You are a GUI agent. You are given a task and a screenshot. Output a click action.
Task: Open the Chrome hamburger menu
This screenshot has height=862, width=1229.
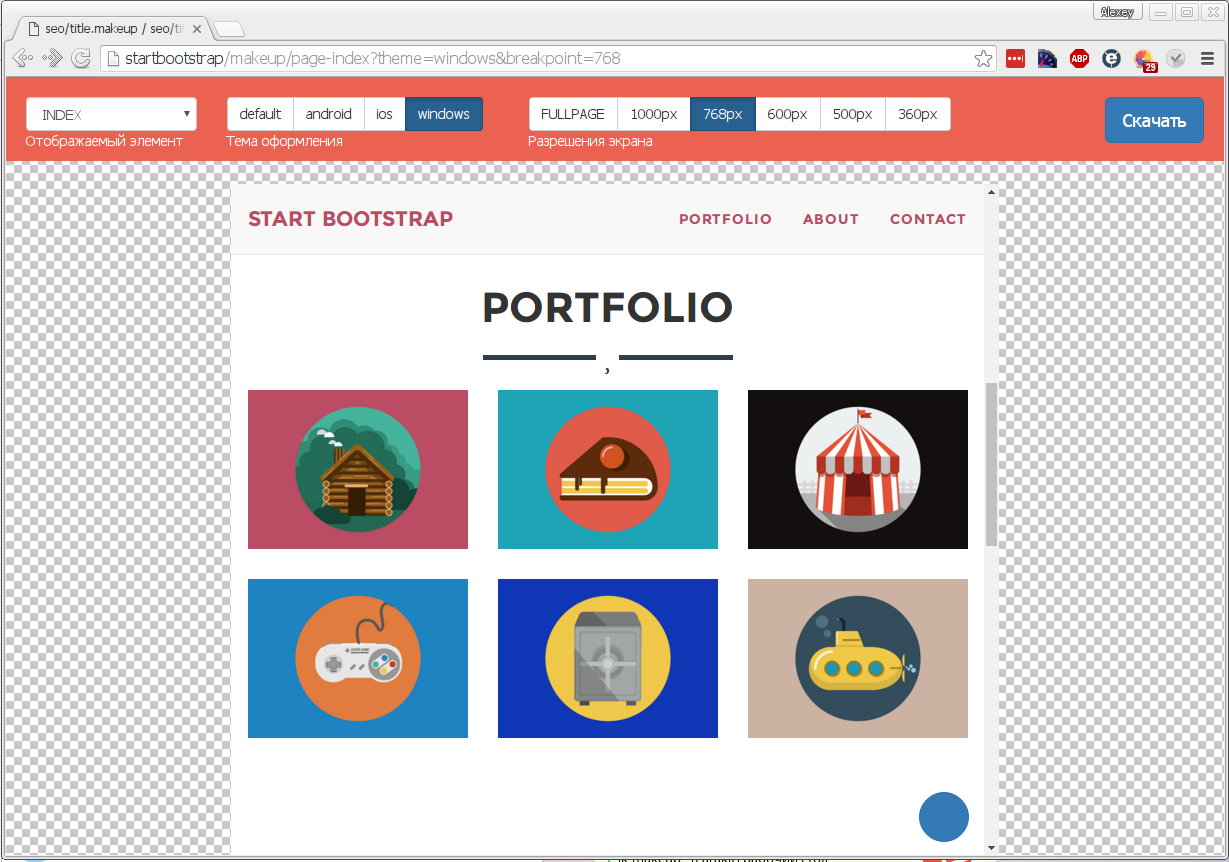coord(1208,59)
